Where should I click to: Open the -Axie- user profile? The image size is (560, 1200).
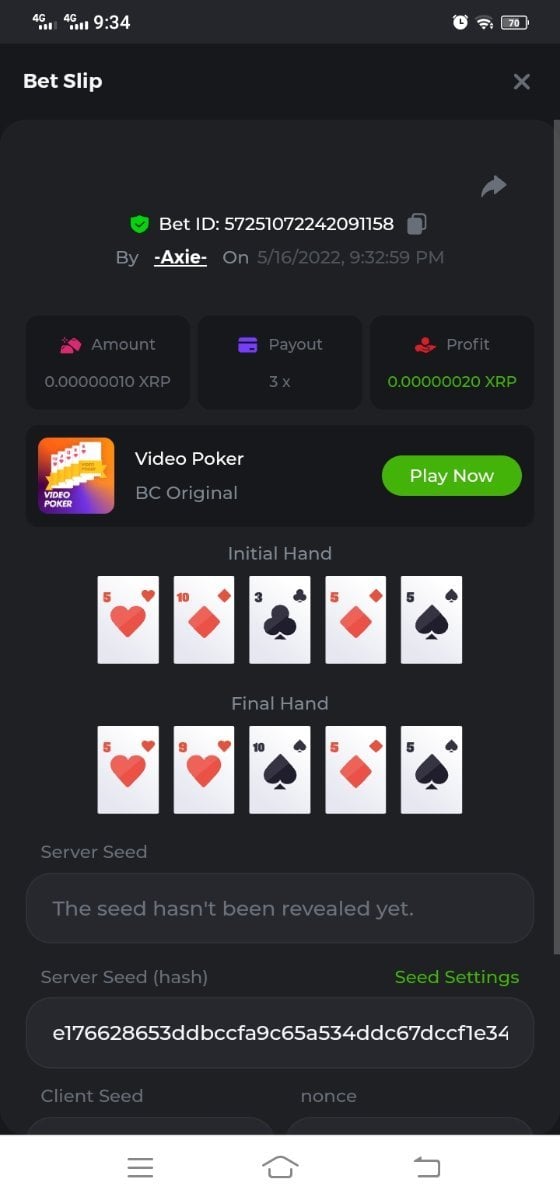tap(180, 257)
